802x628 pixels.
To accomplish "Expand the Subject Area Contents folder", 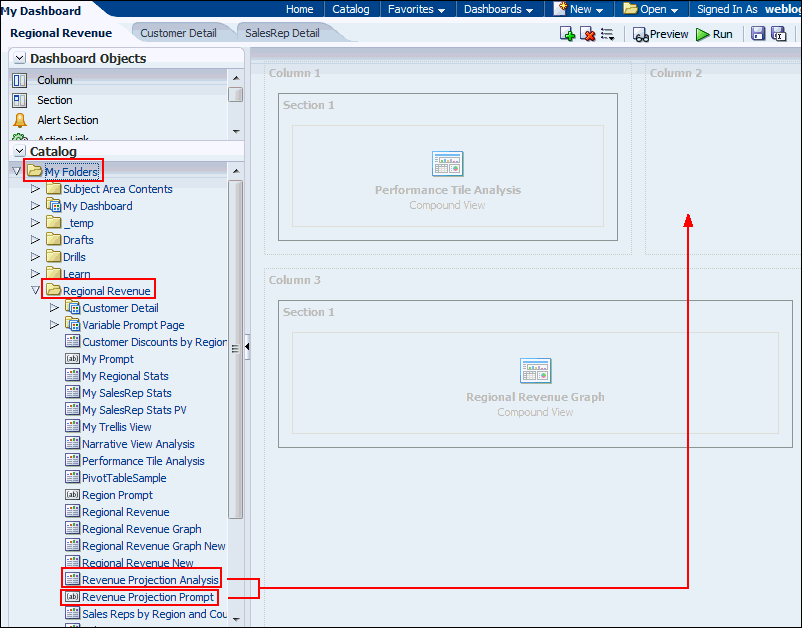I will pyautogui.click(x=35, y=189).
